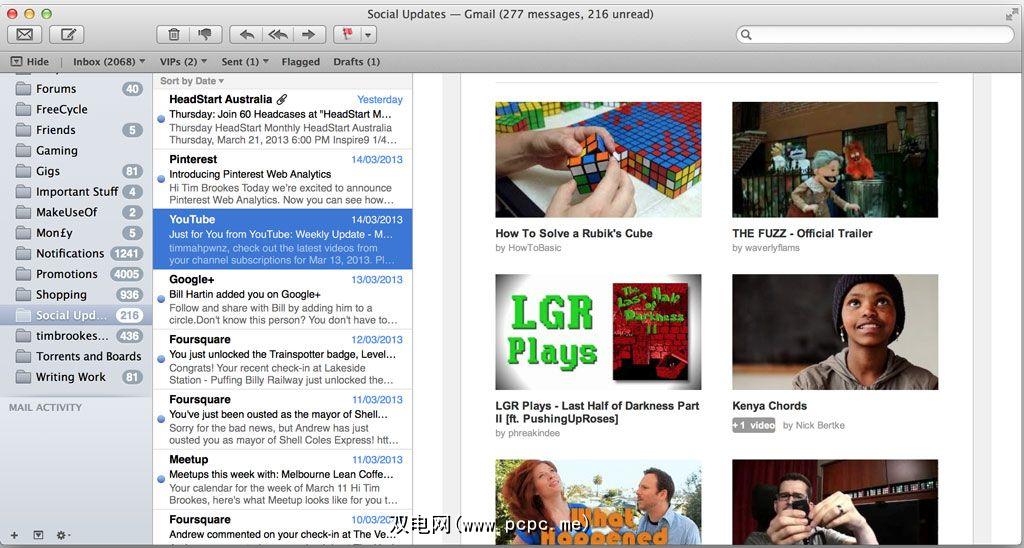Switch to Drafts (1) mailbox
Viewport: 1024px width, 548px height.
(x=357, y=61)
